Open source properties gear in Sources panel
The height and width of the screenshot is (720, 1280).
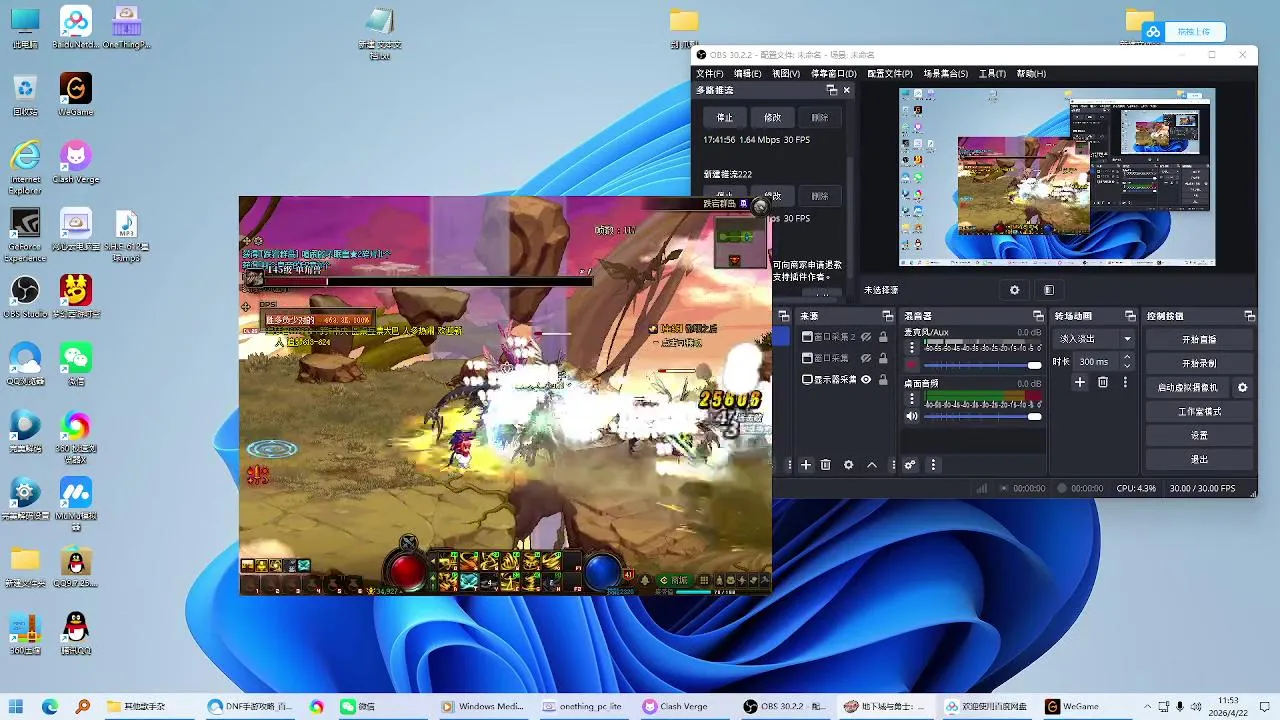[849, 465]
